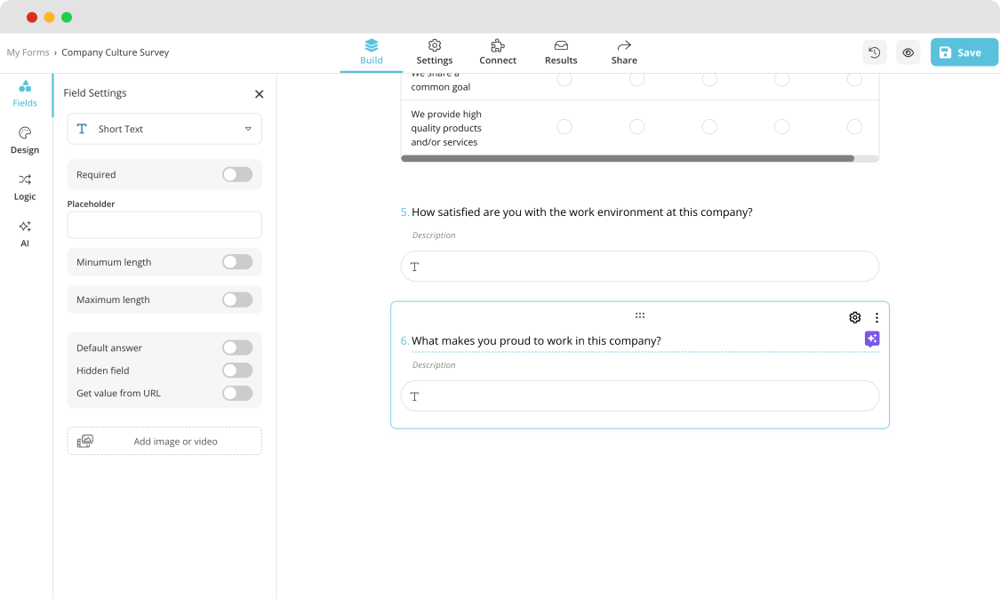This screenshot has width=1000, height=599.
Task: Click into the Placeholder input field
Action: point(165,225)
